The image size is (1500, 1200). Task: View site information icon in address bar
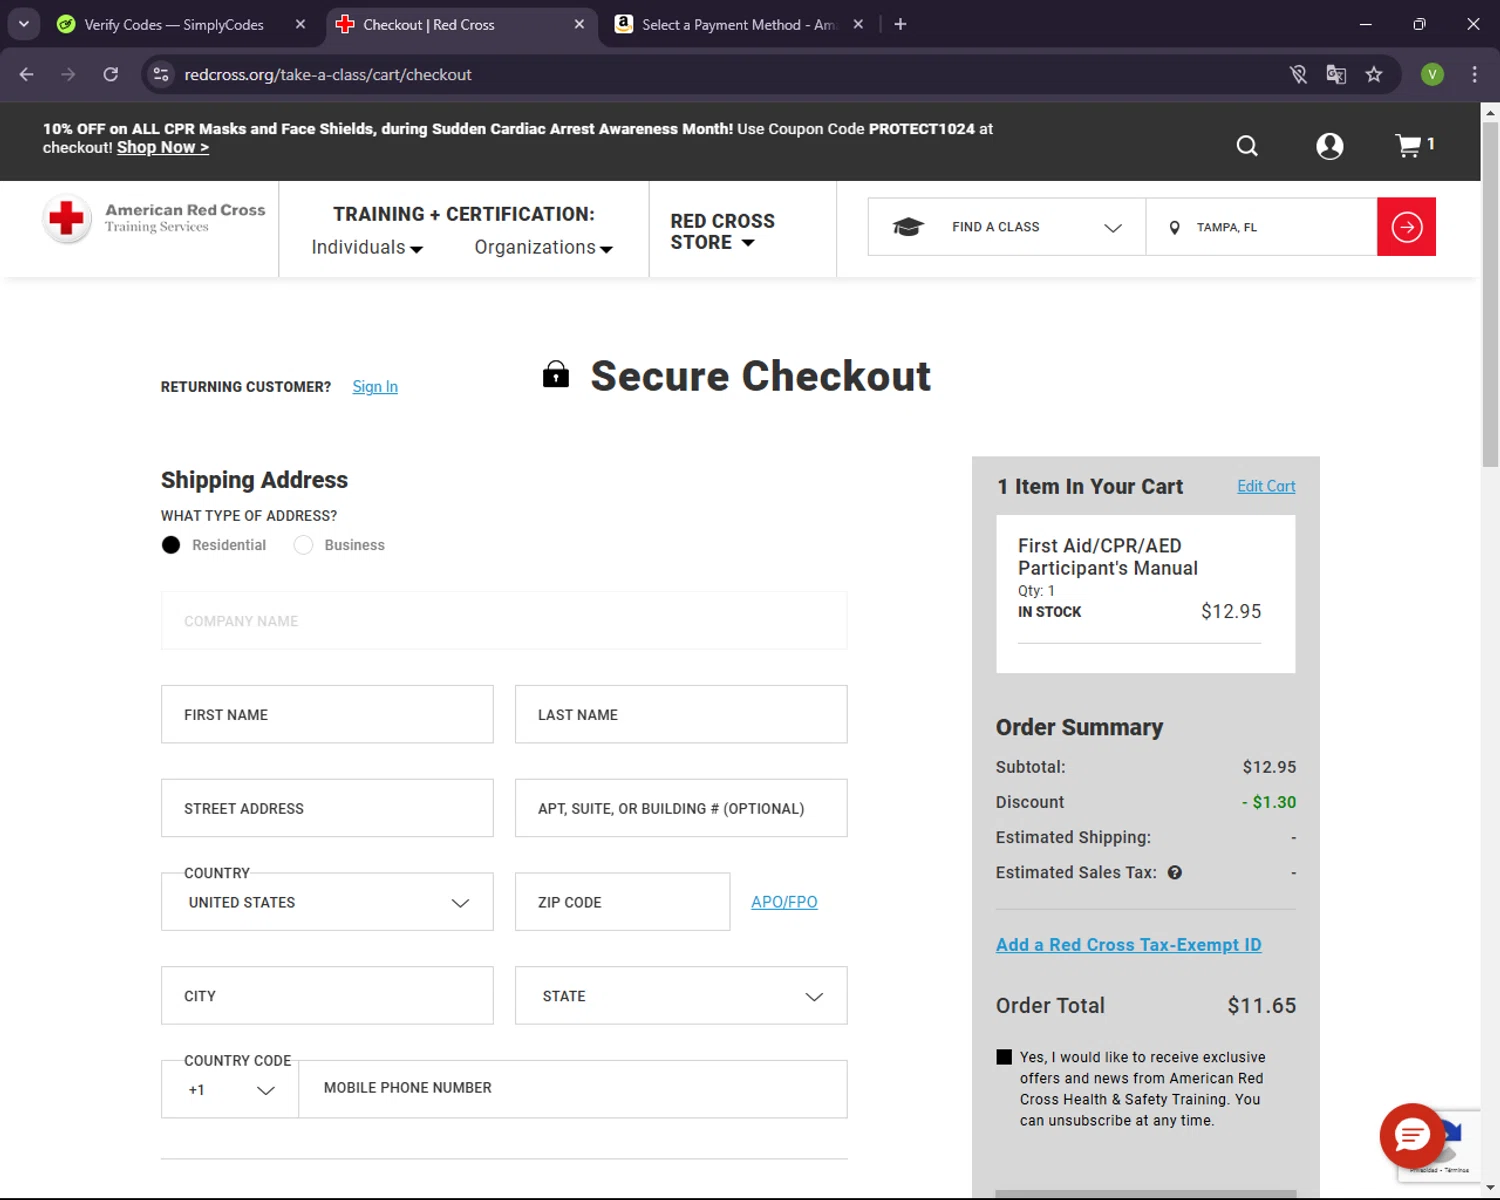tap(161, 74)
